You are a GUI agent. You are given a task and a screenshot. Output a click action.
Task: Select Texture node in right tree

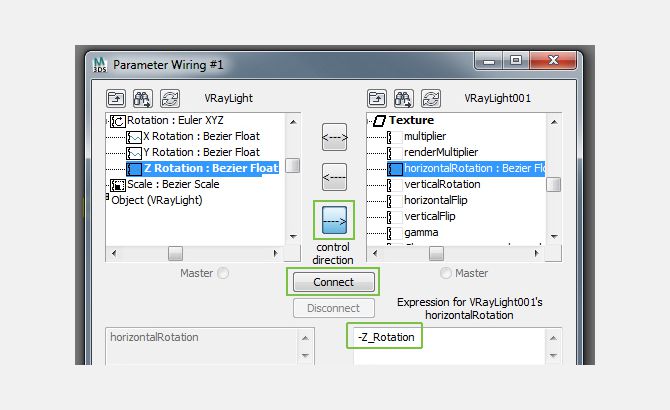(411, 120)
